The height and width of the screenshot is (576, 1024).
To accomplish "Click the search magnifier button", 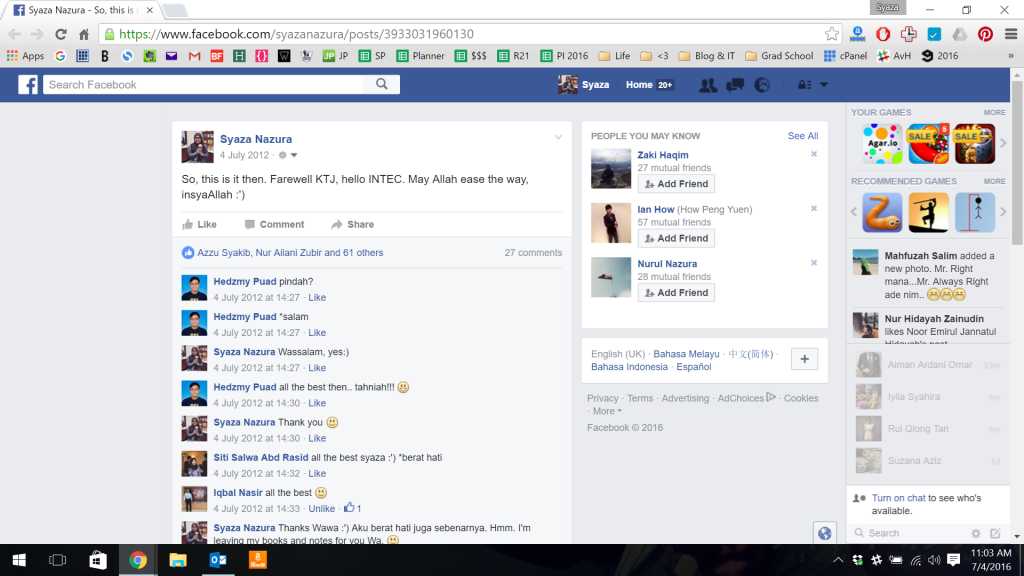I will (382, 84).
